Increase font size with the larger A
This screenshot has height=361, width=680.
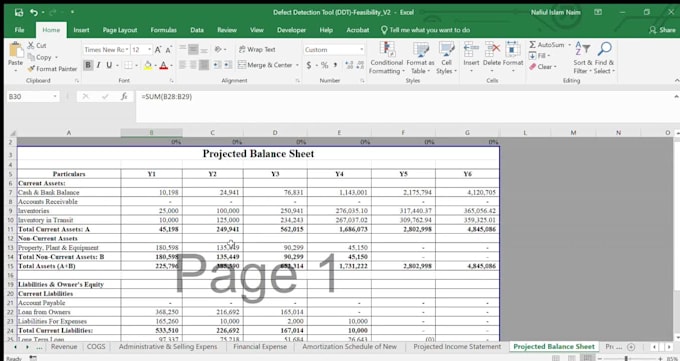click(x=158, y=49)
